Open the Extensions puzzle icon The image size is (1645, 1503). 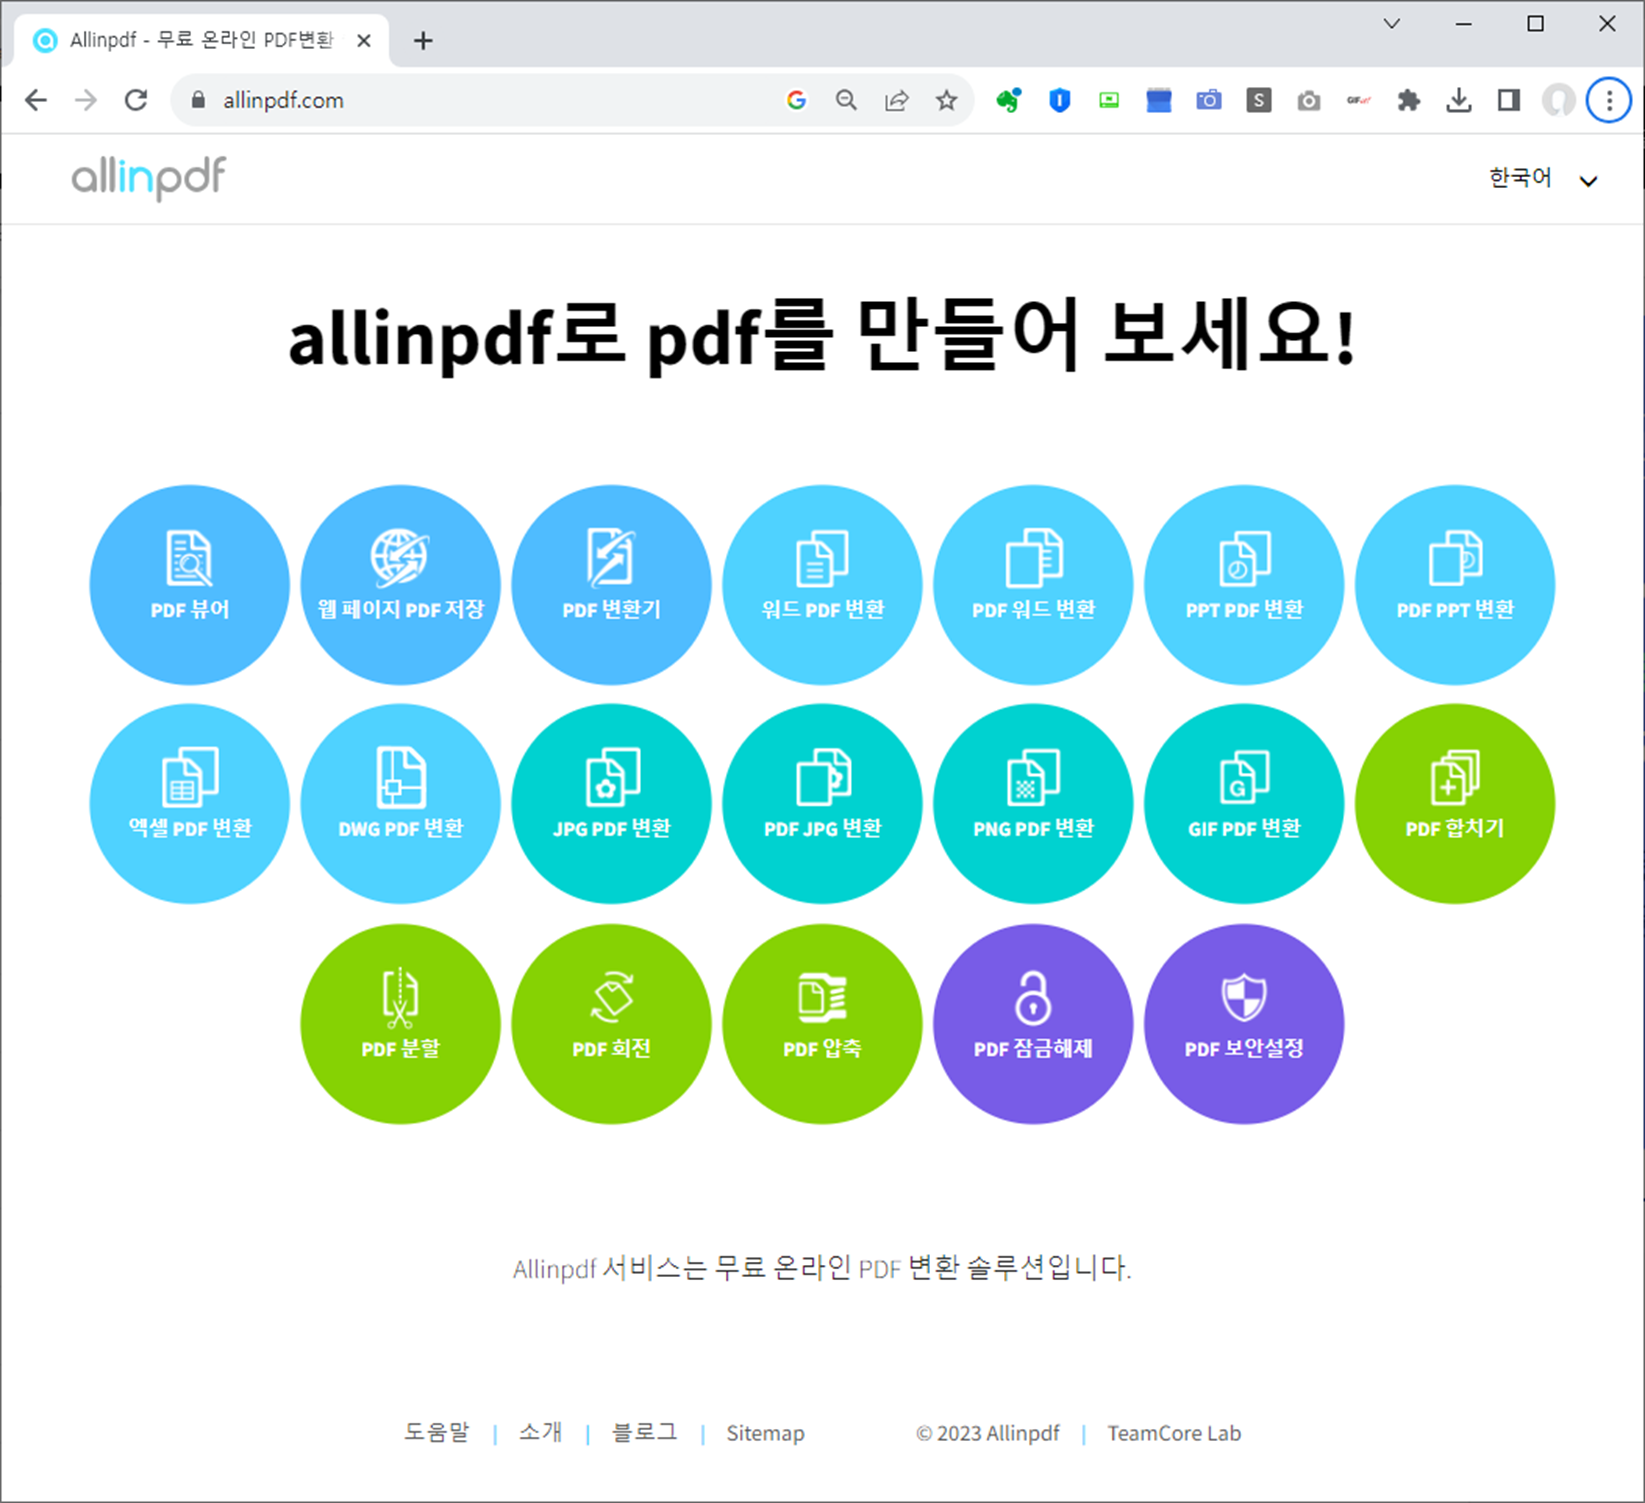[1409, 100]
